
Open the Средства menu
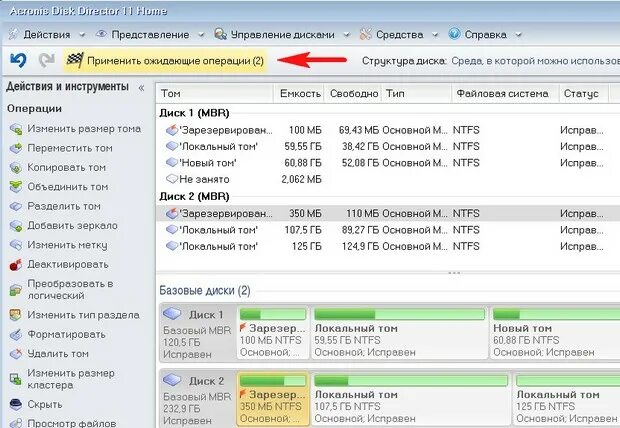click(399, 35)
